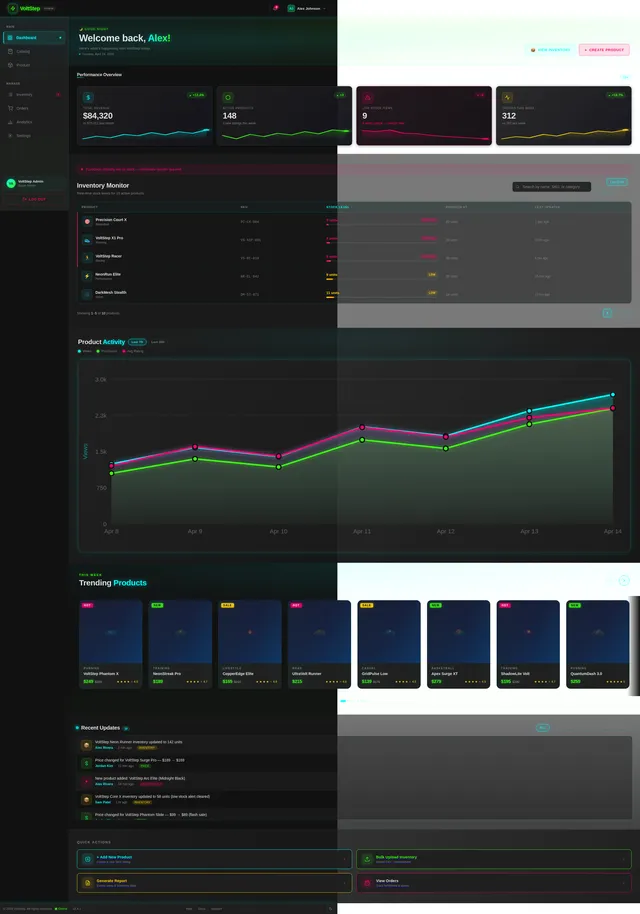The width and height of the screenshot is (640, 914).
Task: Click the All filter in Recent Updates
Action: point(543,727)
